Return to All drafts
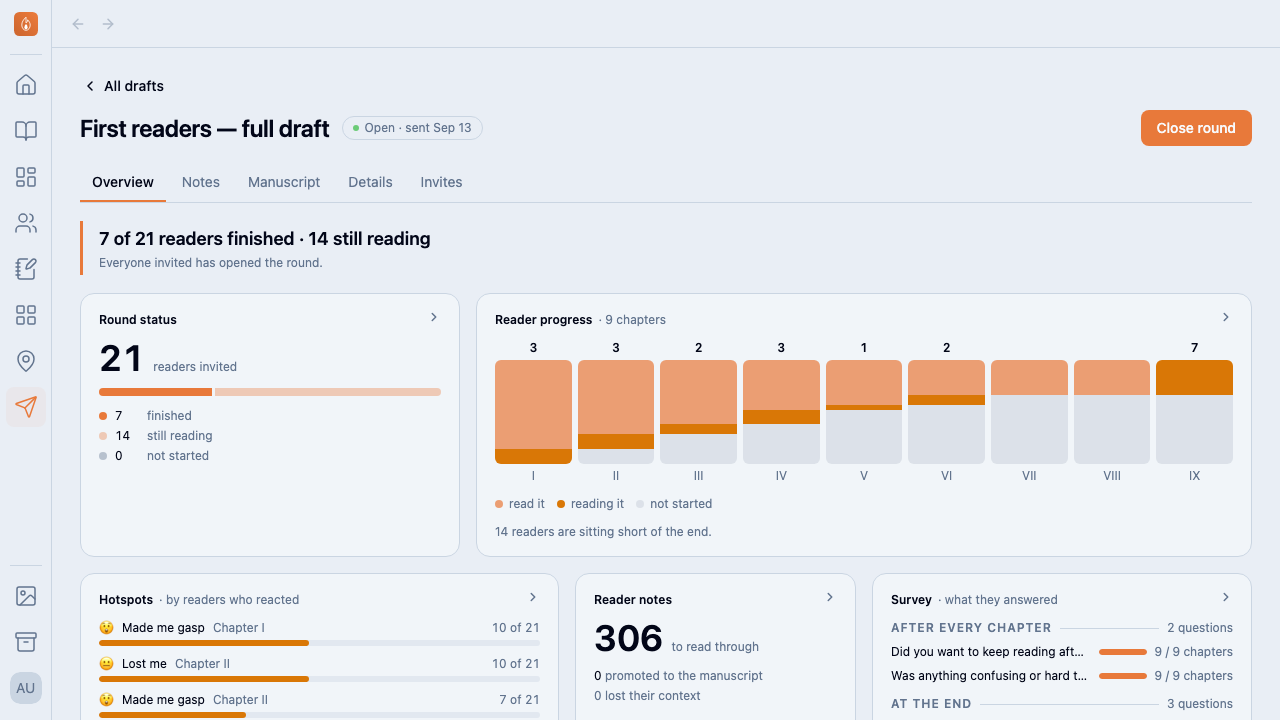The image size is (1280, 720). coord(124,86)
